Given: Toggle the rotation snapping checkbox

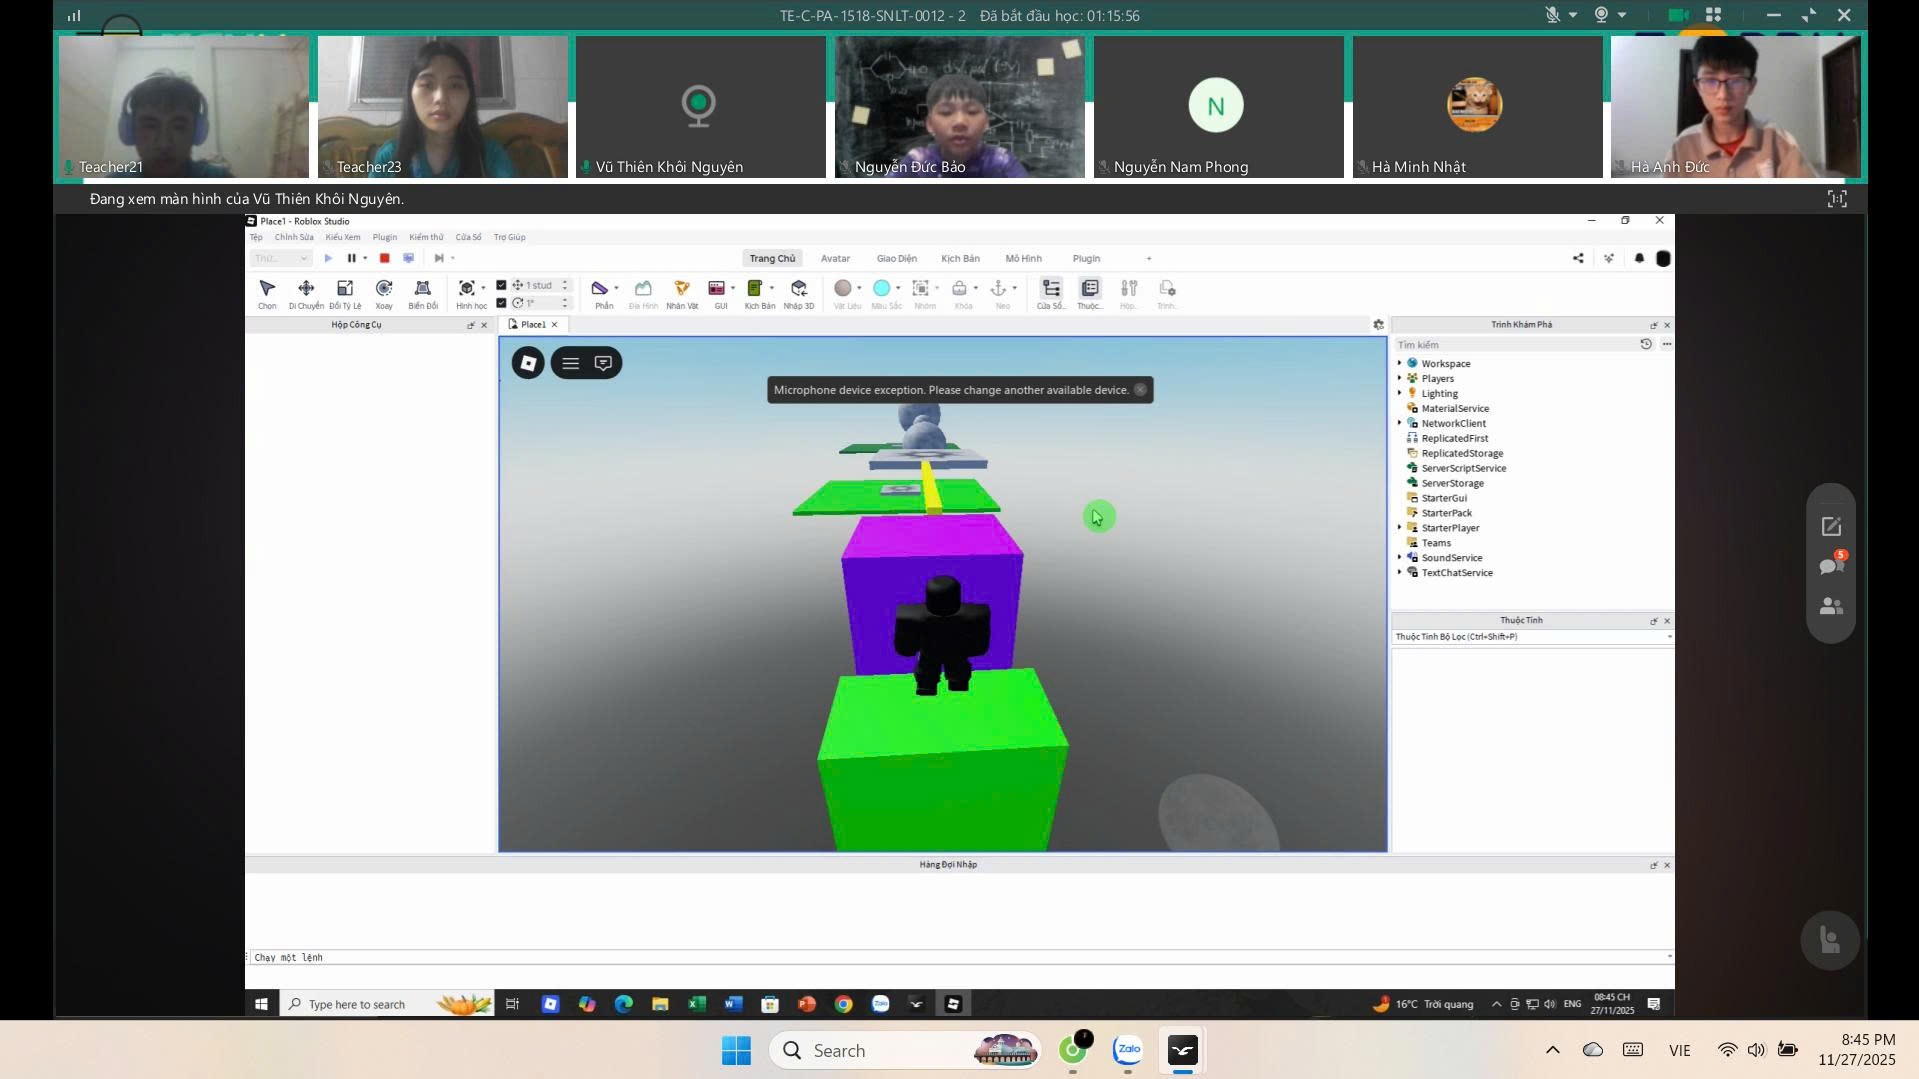Looking at the screenshot, I should click(502, 303).
